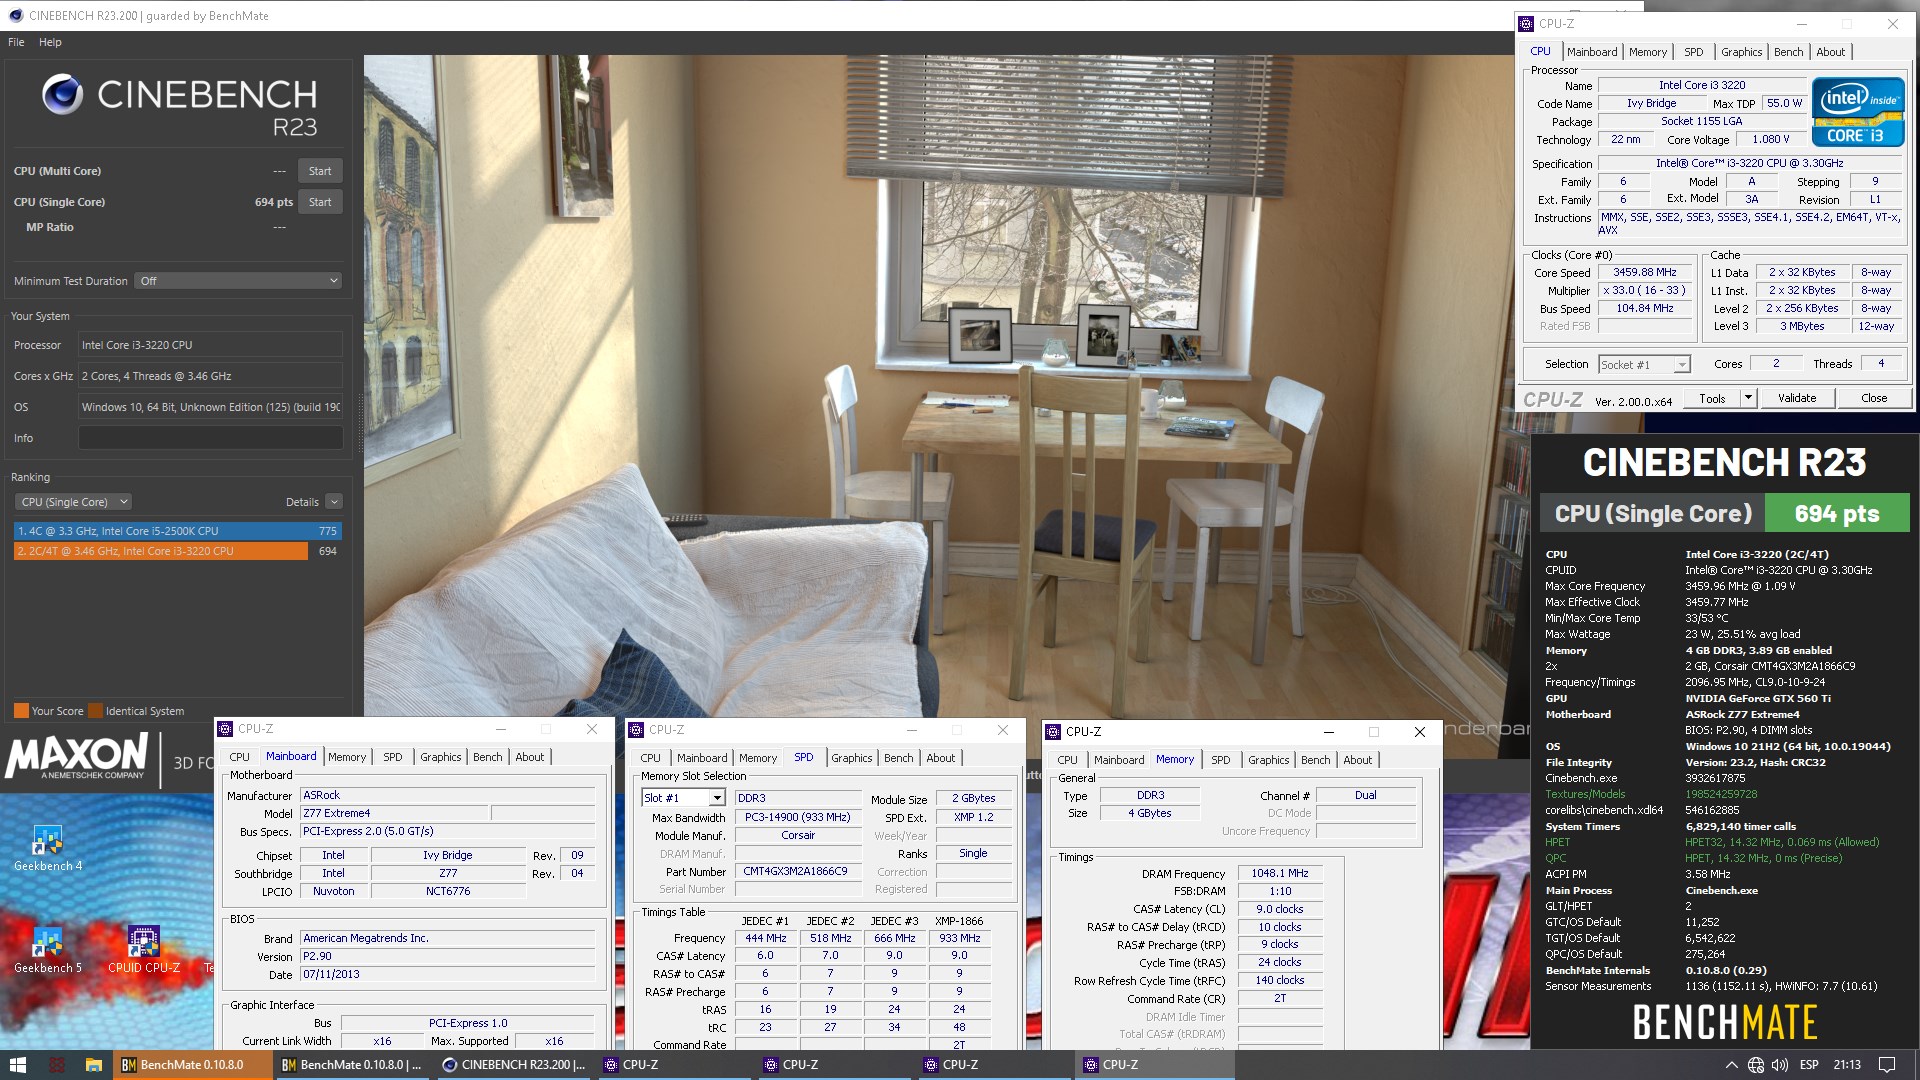Click the CAS# Latency 9.0 clocks value
This screenshot has height=1080, width=1920.
point(1280,909)
